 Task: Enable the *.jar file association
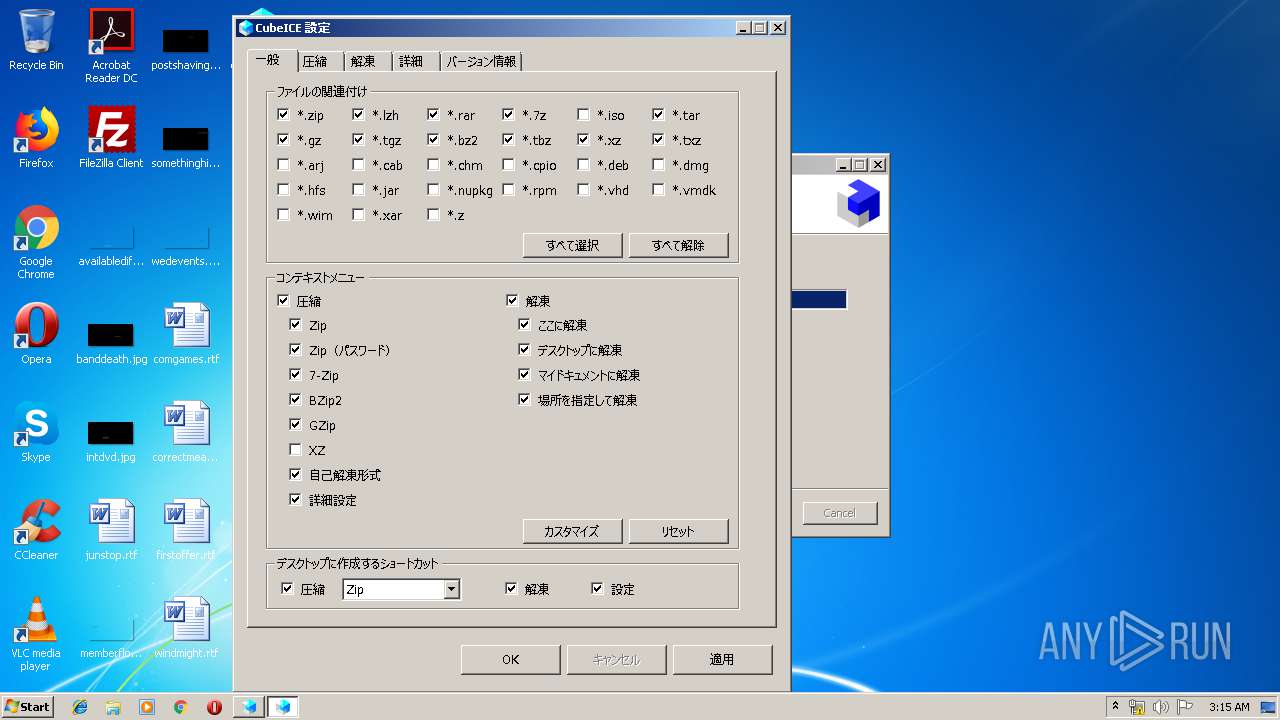coord(358,190)
